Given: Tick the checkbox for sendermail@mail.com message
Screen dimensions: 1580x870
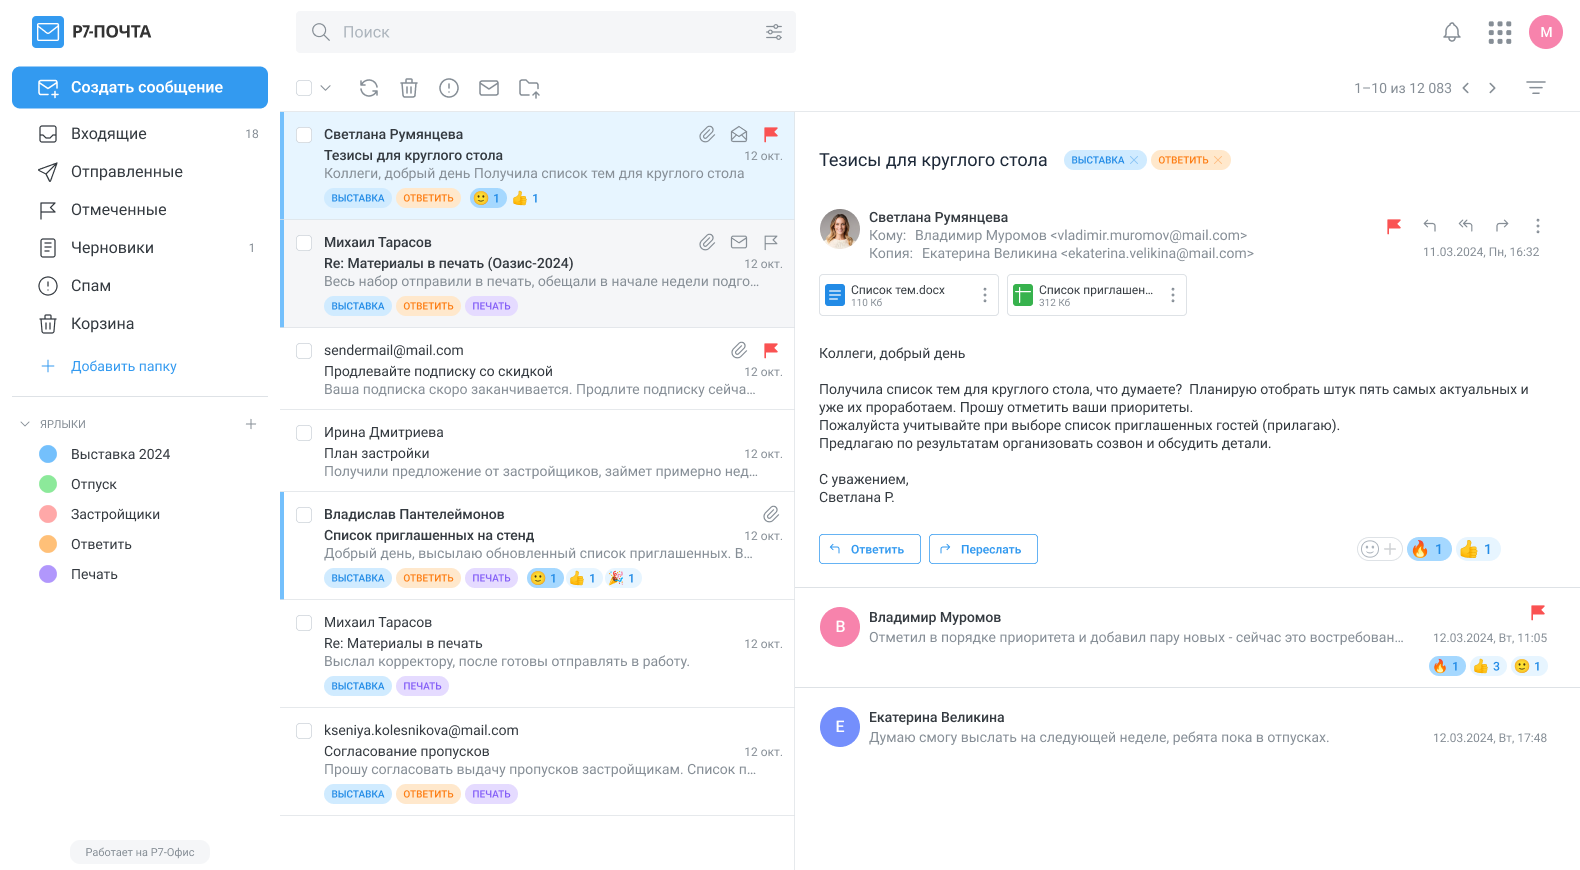Looking at the screenshot, I should [304, 351].
